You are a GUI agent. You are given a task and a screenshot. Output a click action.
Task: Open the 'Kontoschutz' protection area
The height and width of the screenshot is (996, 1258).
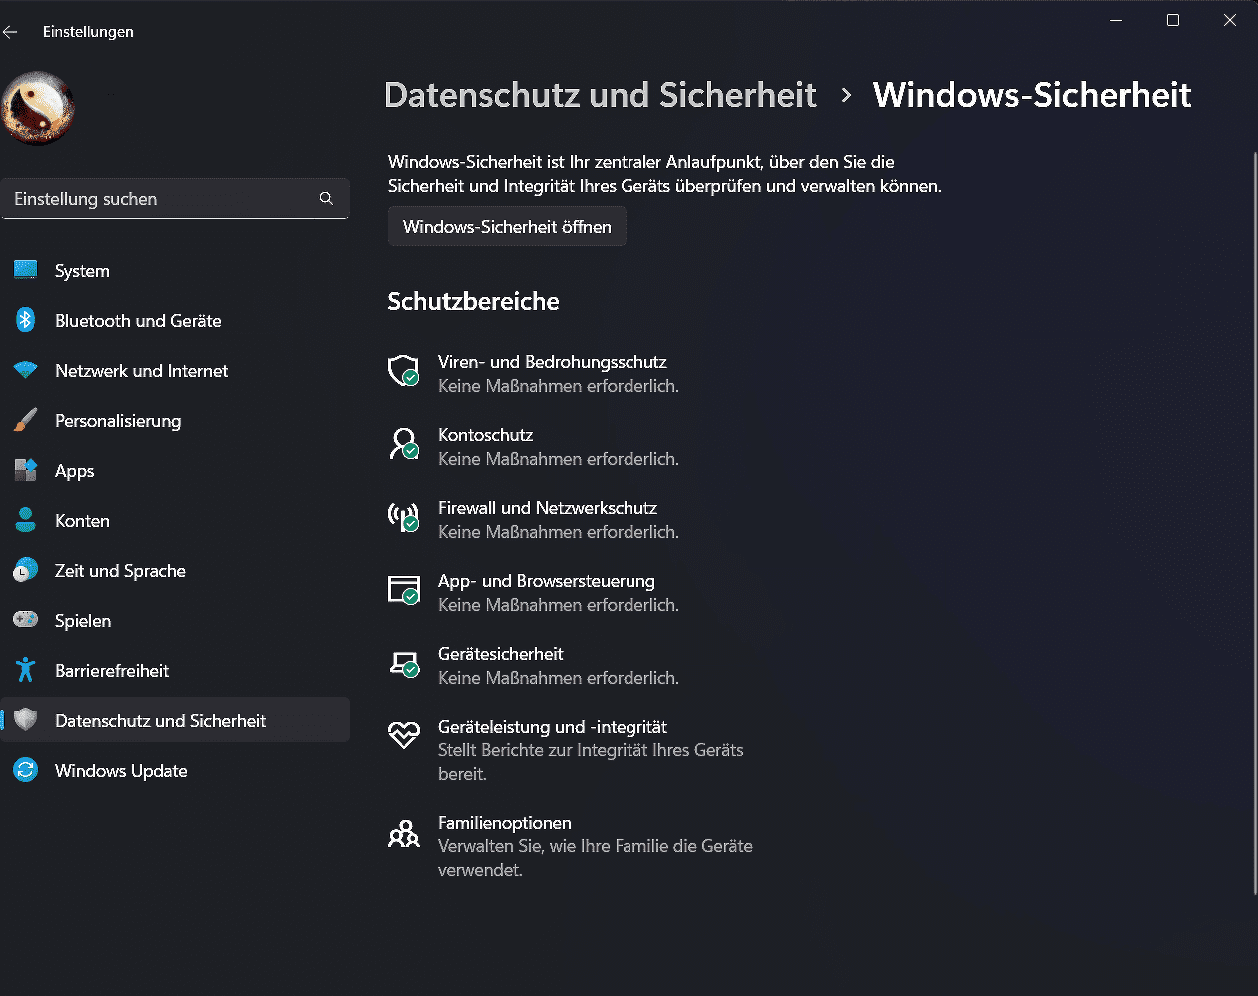click(x=485, y=435)
